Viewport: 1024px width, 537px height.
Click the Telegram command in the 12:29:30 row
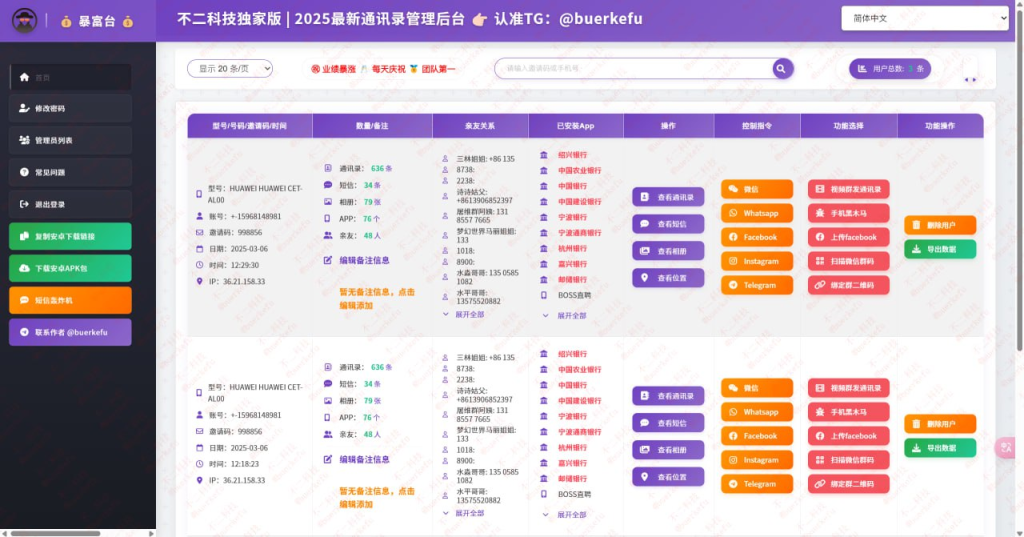[x=757, y=285]
